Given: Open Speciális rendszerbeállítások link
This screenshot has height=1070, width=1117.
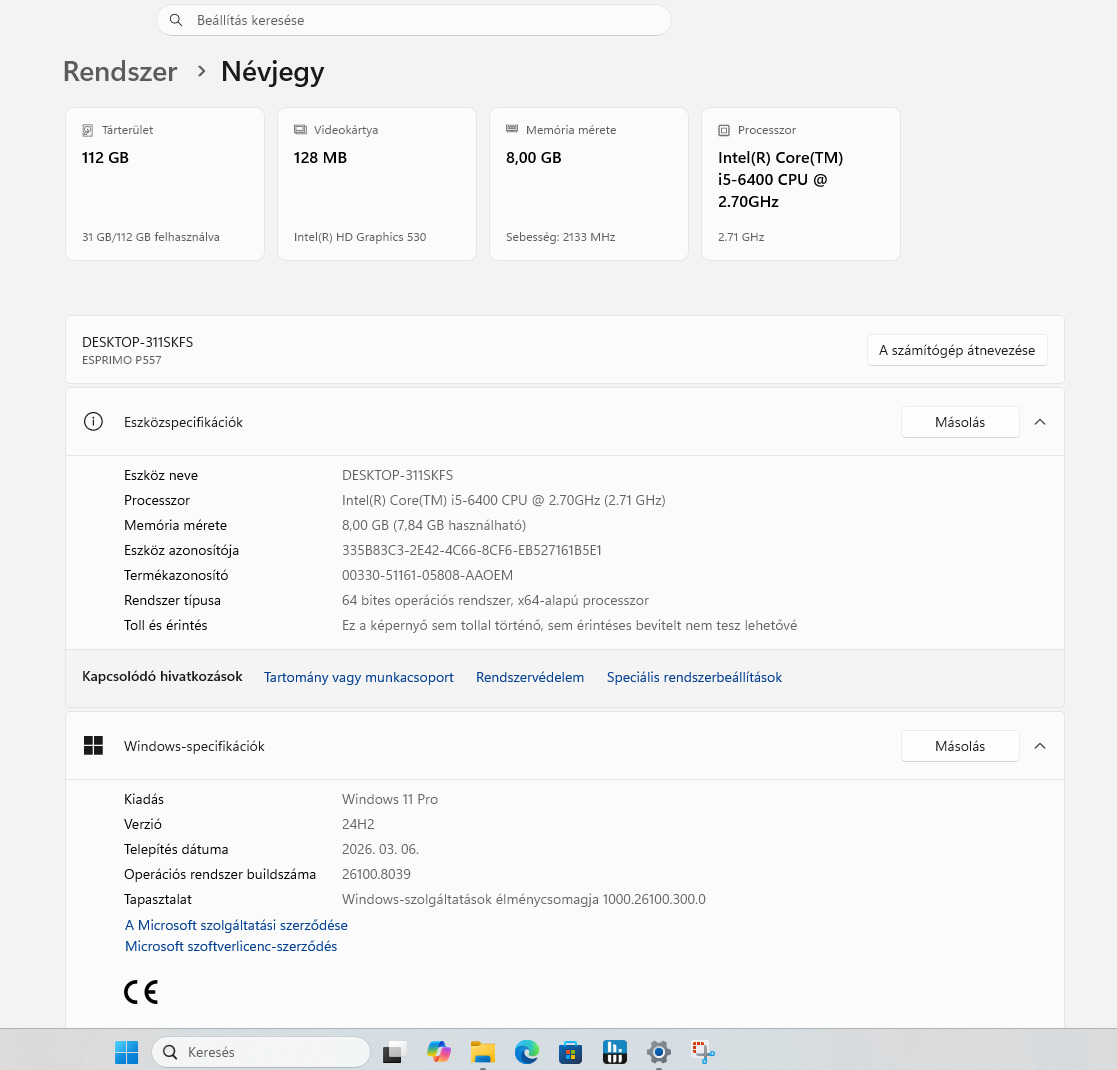Looking at the screenshot, I should (694, 677).
